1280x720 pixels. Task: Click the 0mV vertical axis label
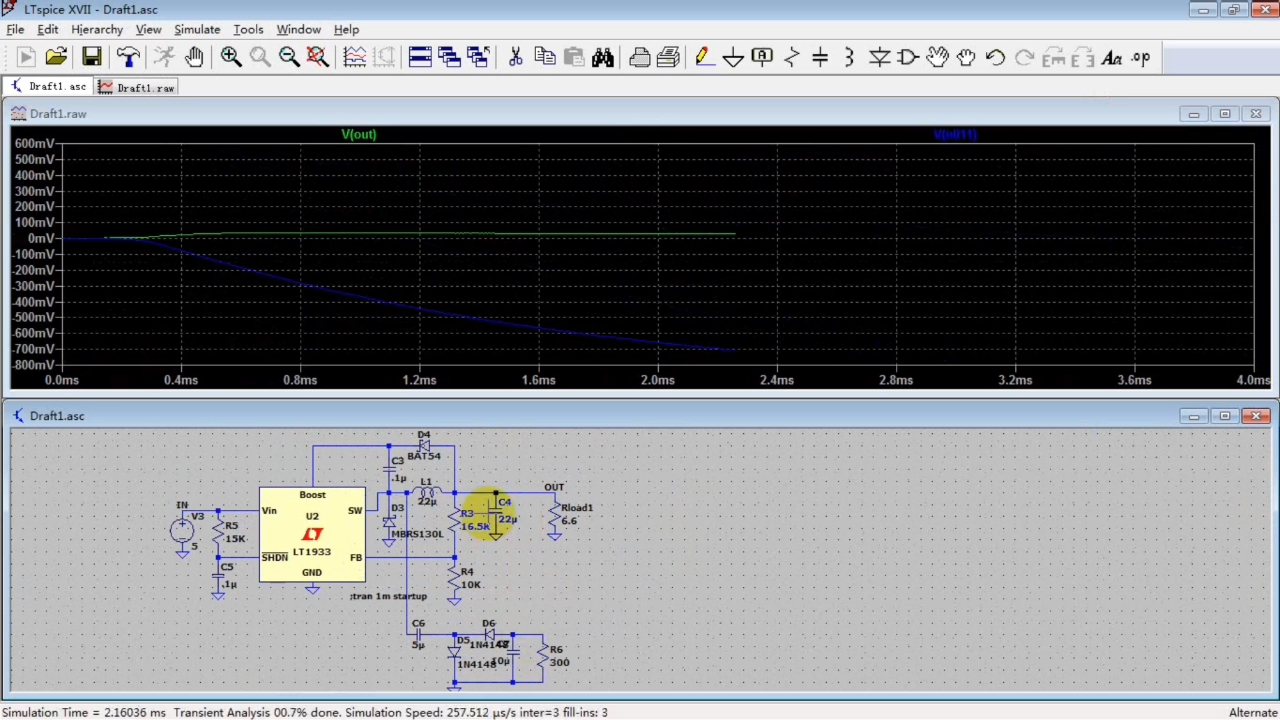tap(41, 238)
